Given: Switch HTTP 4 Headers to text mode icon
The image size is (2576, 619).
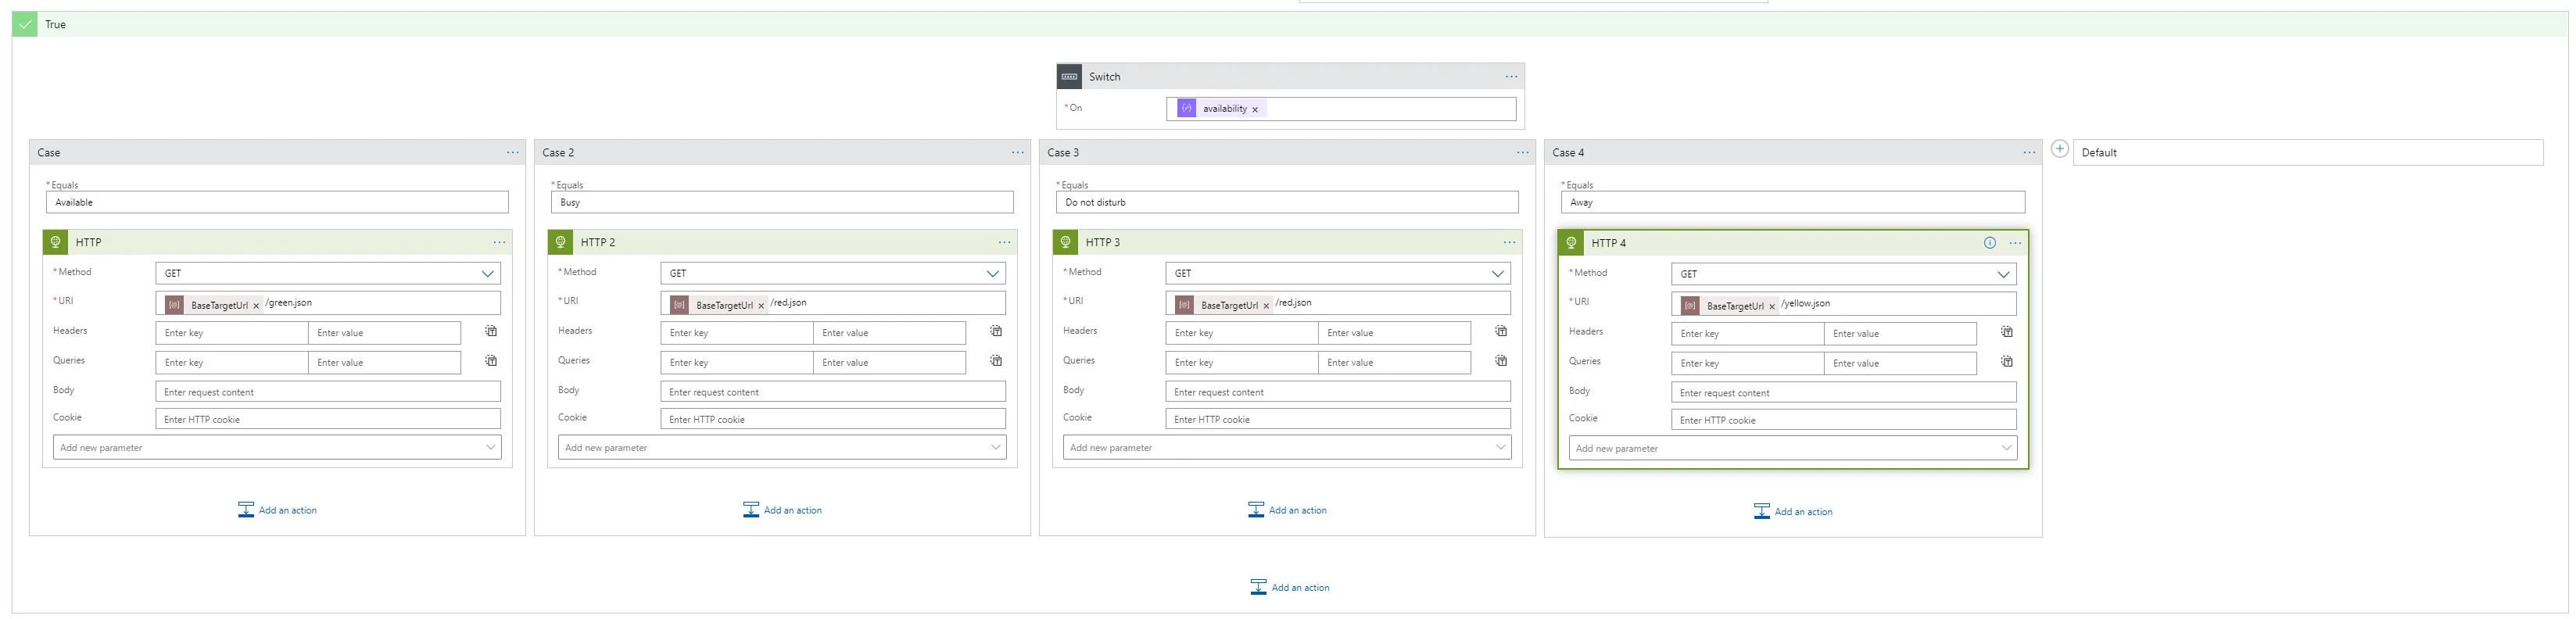Looking at the screenshot, I should coord(2007,332).
